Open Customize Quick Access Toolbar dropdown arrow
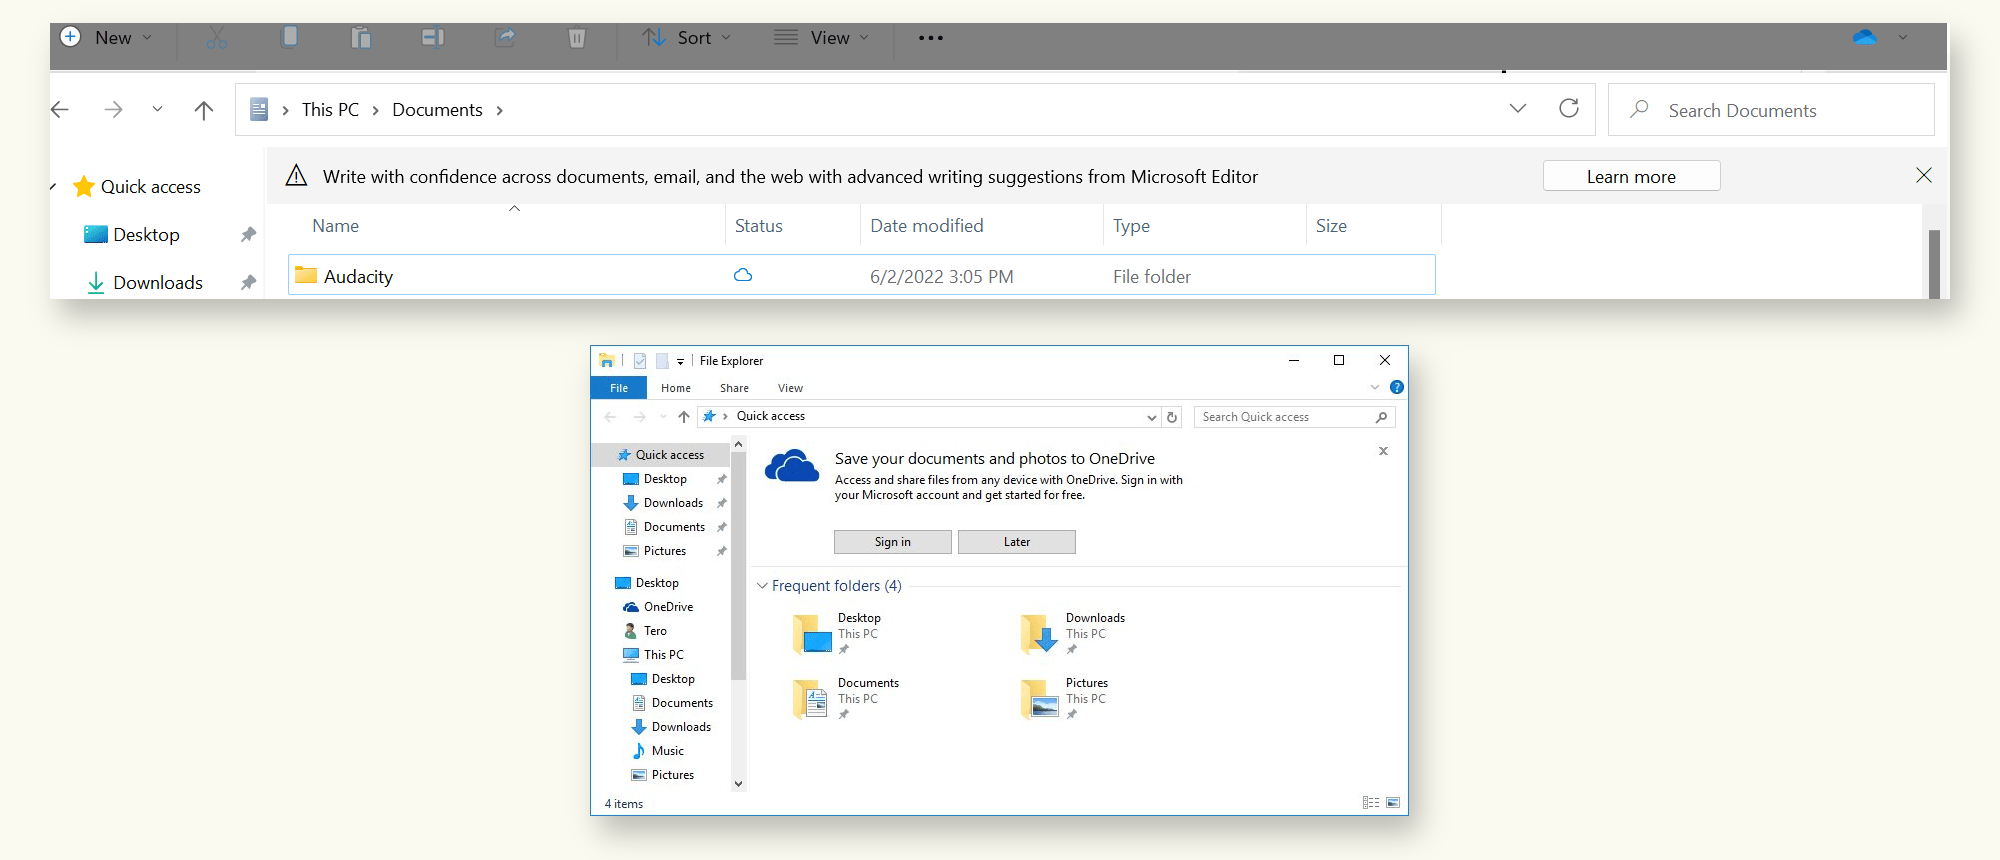 click(680, 362)
